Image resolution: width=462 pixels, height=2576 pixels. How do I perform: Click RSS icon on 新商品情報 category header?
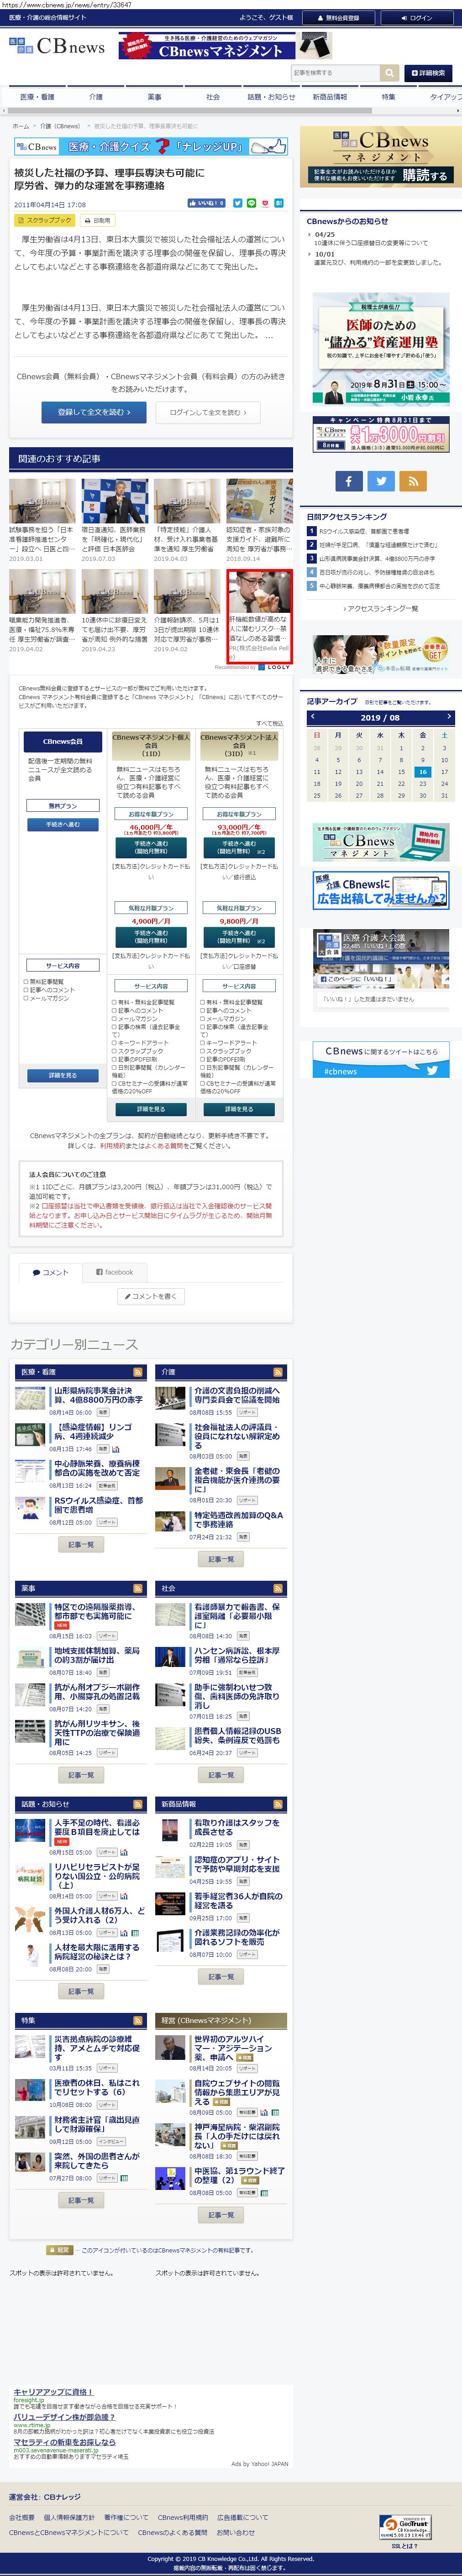pos(277,1804)
